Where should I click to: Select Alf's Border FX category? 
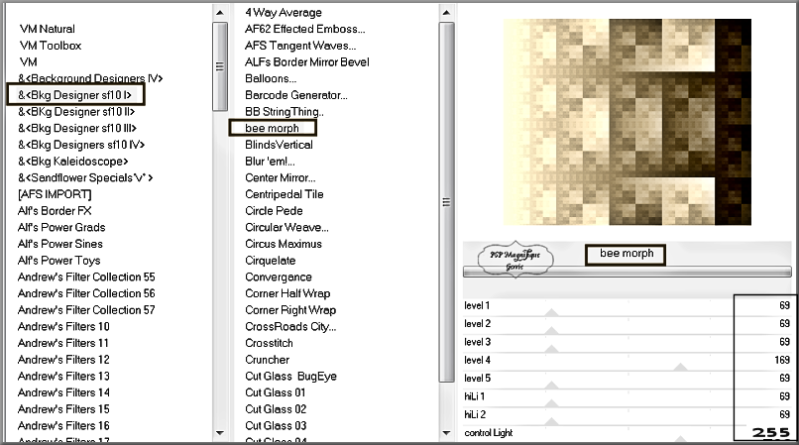55,211
